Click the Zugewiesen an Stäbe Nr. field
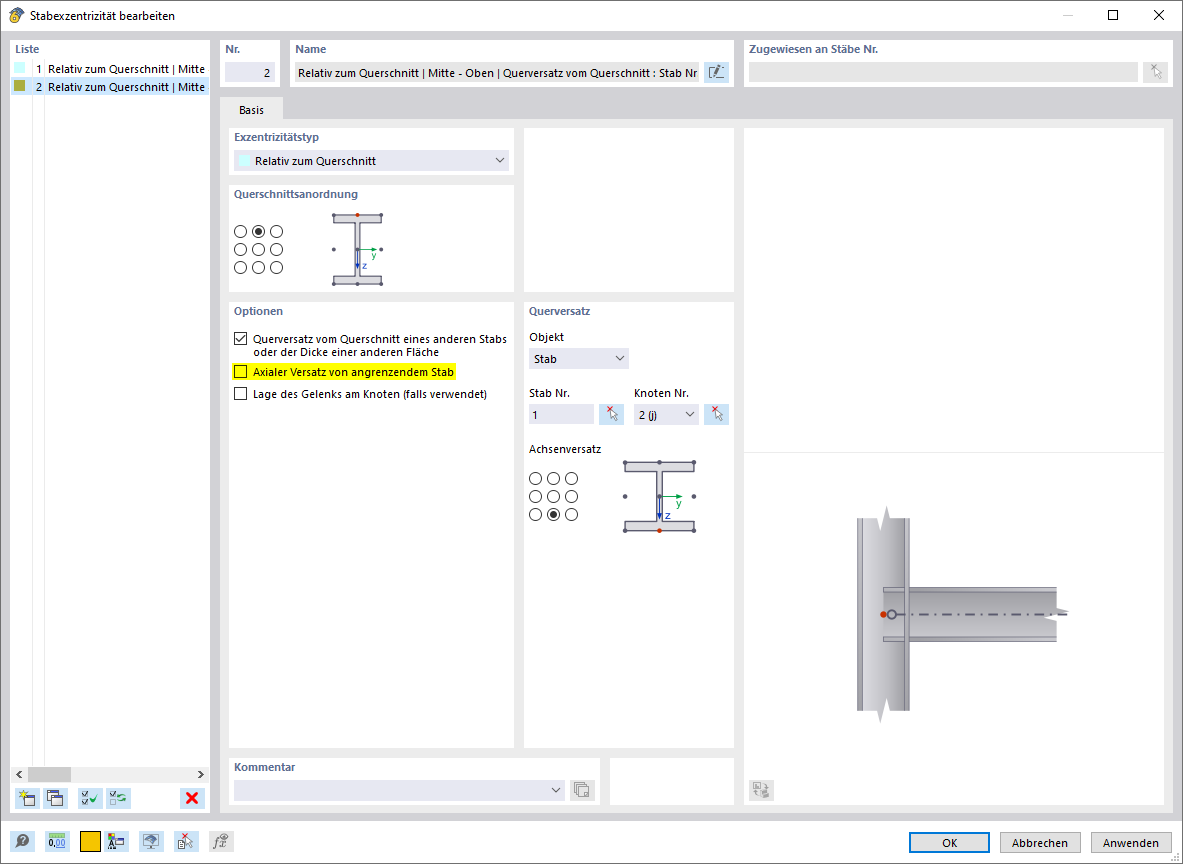The image size is (1183, 864). click(x=943, y=72)
